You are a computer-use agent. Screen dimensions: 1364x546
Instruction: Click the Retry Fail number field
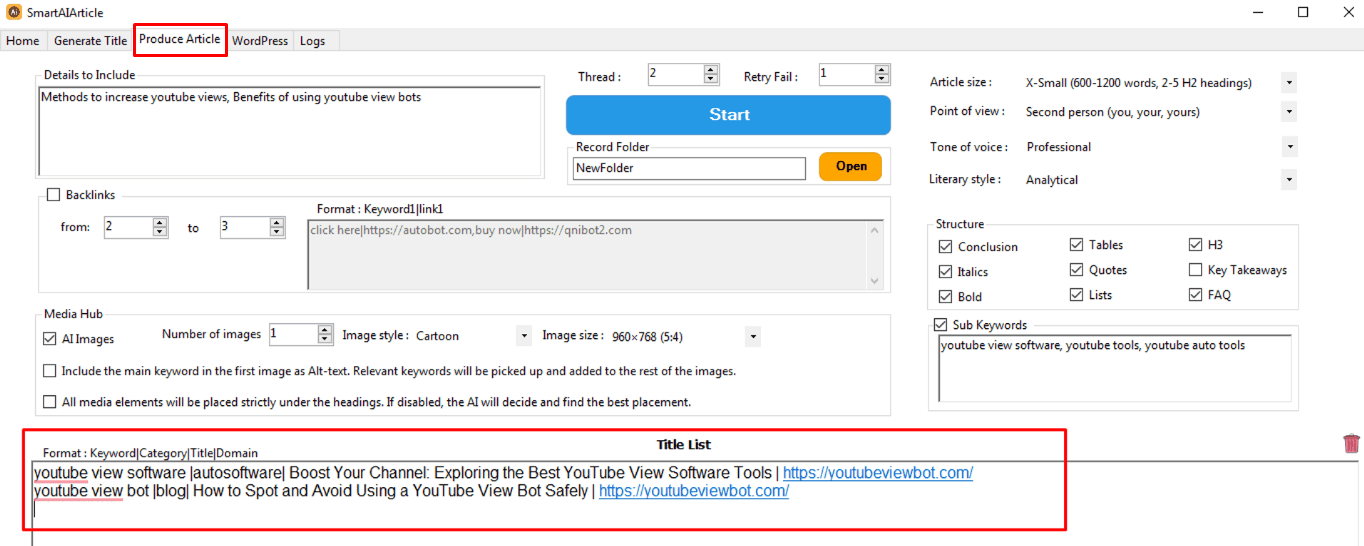[x=846, y=74]
